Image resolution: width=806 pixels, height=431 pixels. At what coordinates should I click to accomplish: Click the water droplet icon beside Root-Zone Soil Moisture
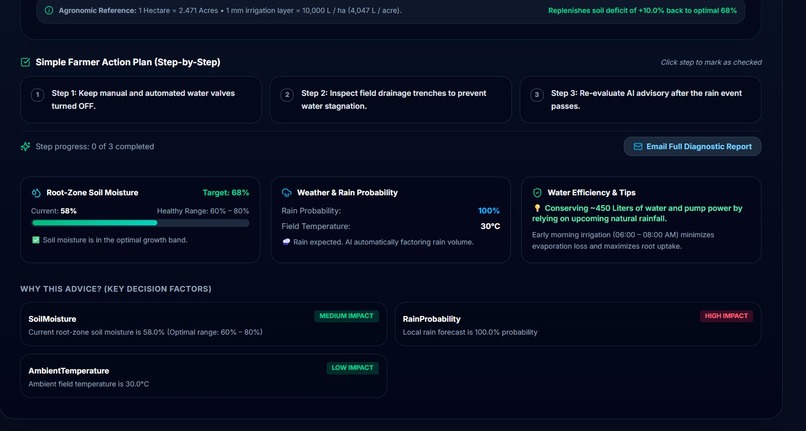pyautogui.click(x=36, y=193)
